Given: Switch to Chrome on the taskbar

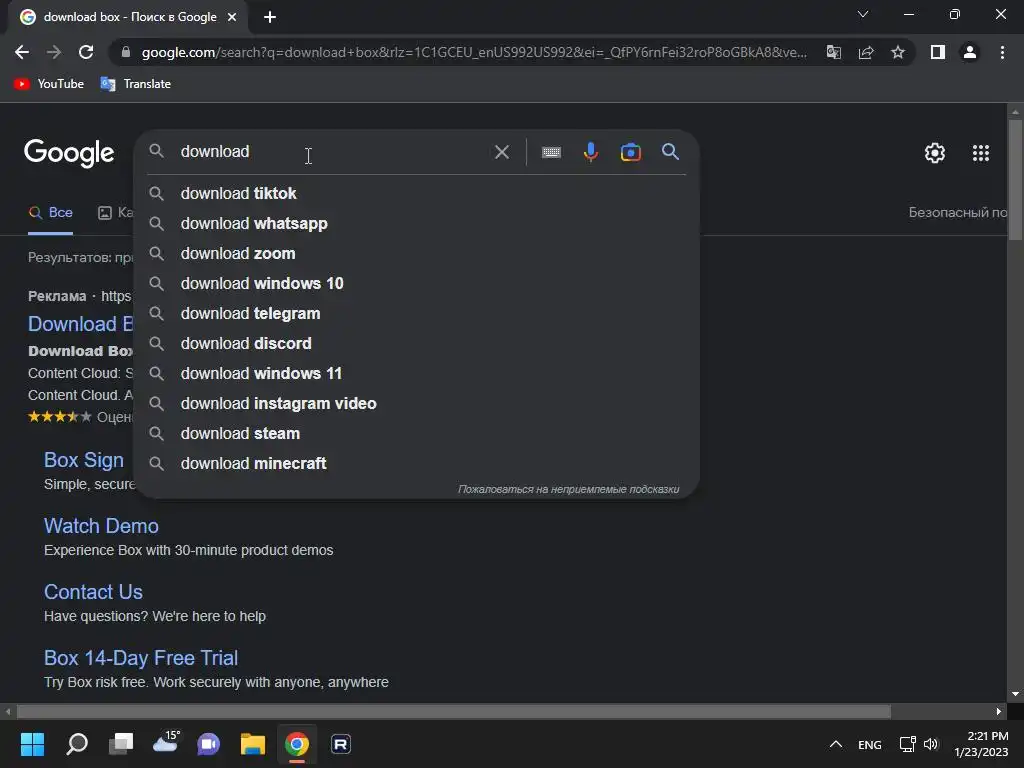Looking at the screenshot, I should pos(296,744).
